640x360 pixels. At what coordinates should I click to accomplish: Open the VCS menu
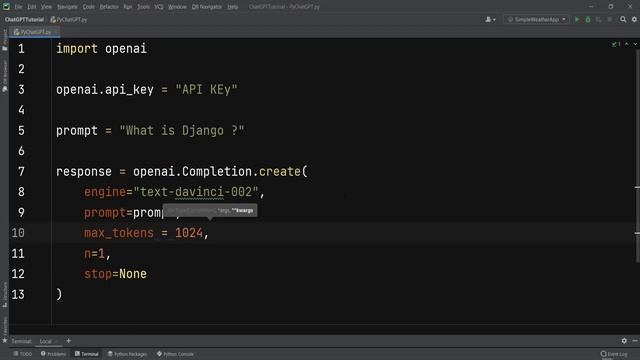click(x=159, y=7)
